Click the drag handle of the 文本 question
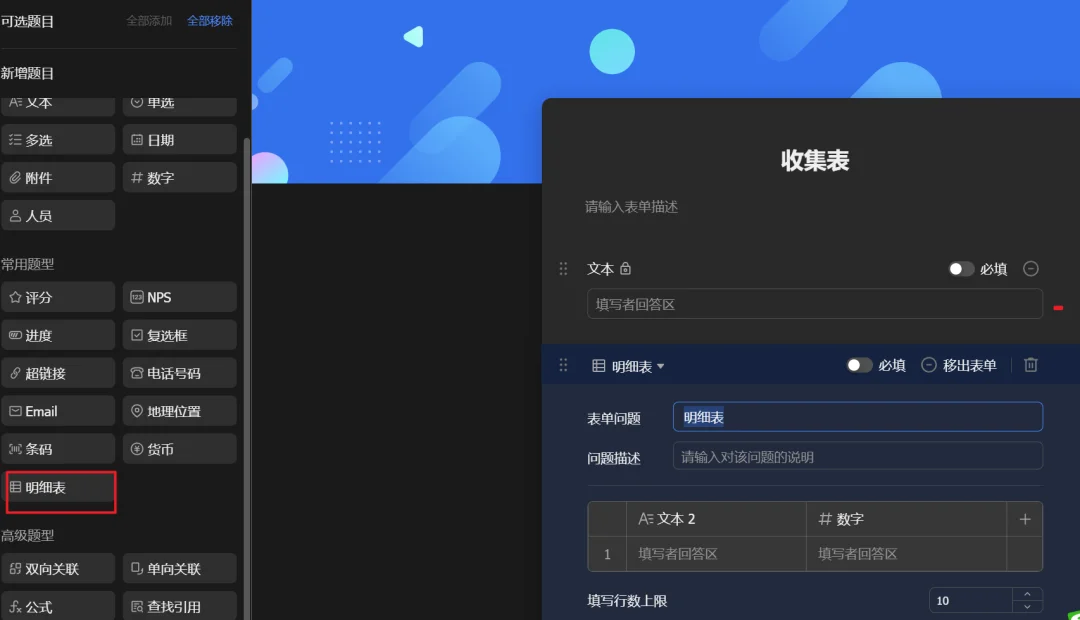The width and height of the screenshot is (1080, 620). click(x=563, y=269)
